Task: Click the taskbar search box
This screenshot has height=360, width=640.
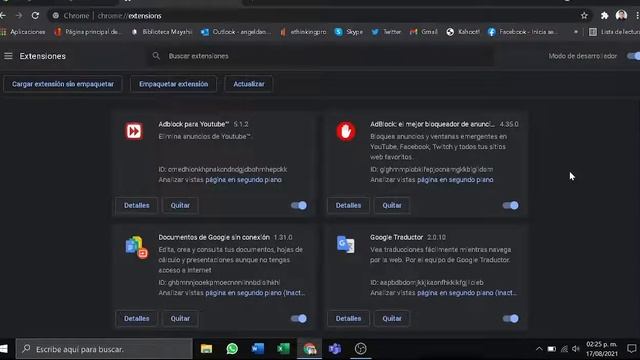Action: [x=104, y=349]
